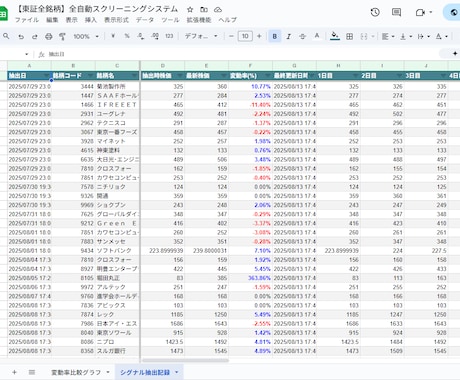Viewport: 460px width, 380px height.
Task: Open the zoom 100% dropdown
Action: [86, 36]
